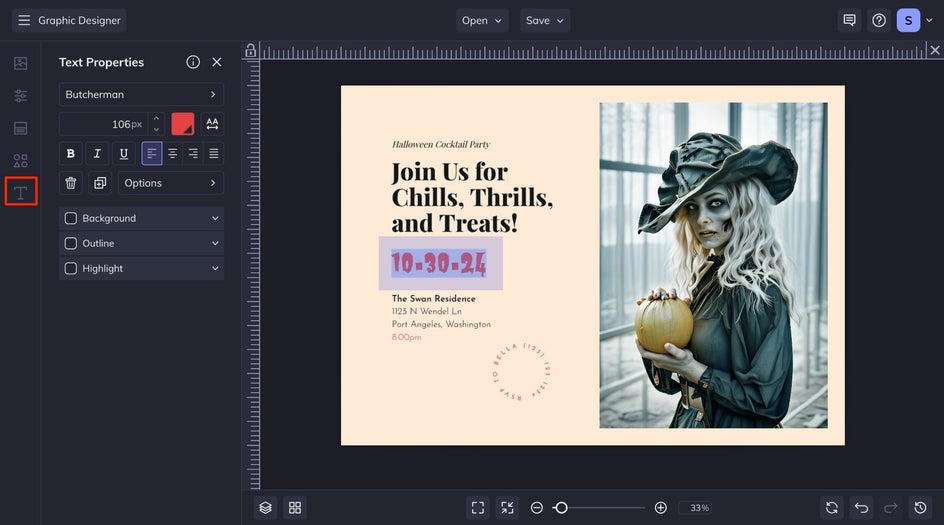Select the Halloween Cocktail Party text

pyautogui.click(x=441, y=144)
